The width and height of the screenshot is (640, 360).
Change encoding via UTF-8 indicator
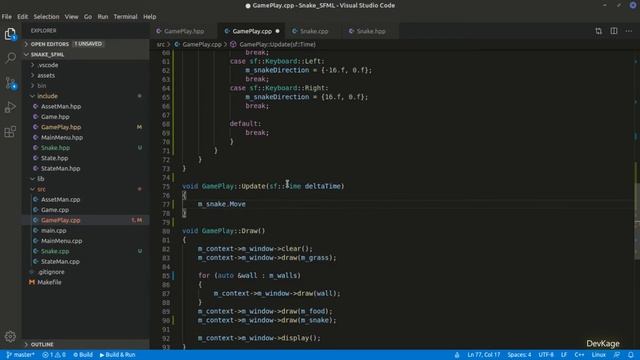[x=546, y=355]
